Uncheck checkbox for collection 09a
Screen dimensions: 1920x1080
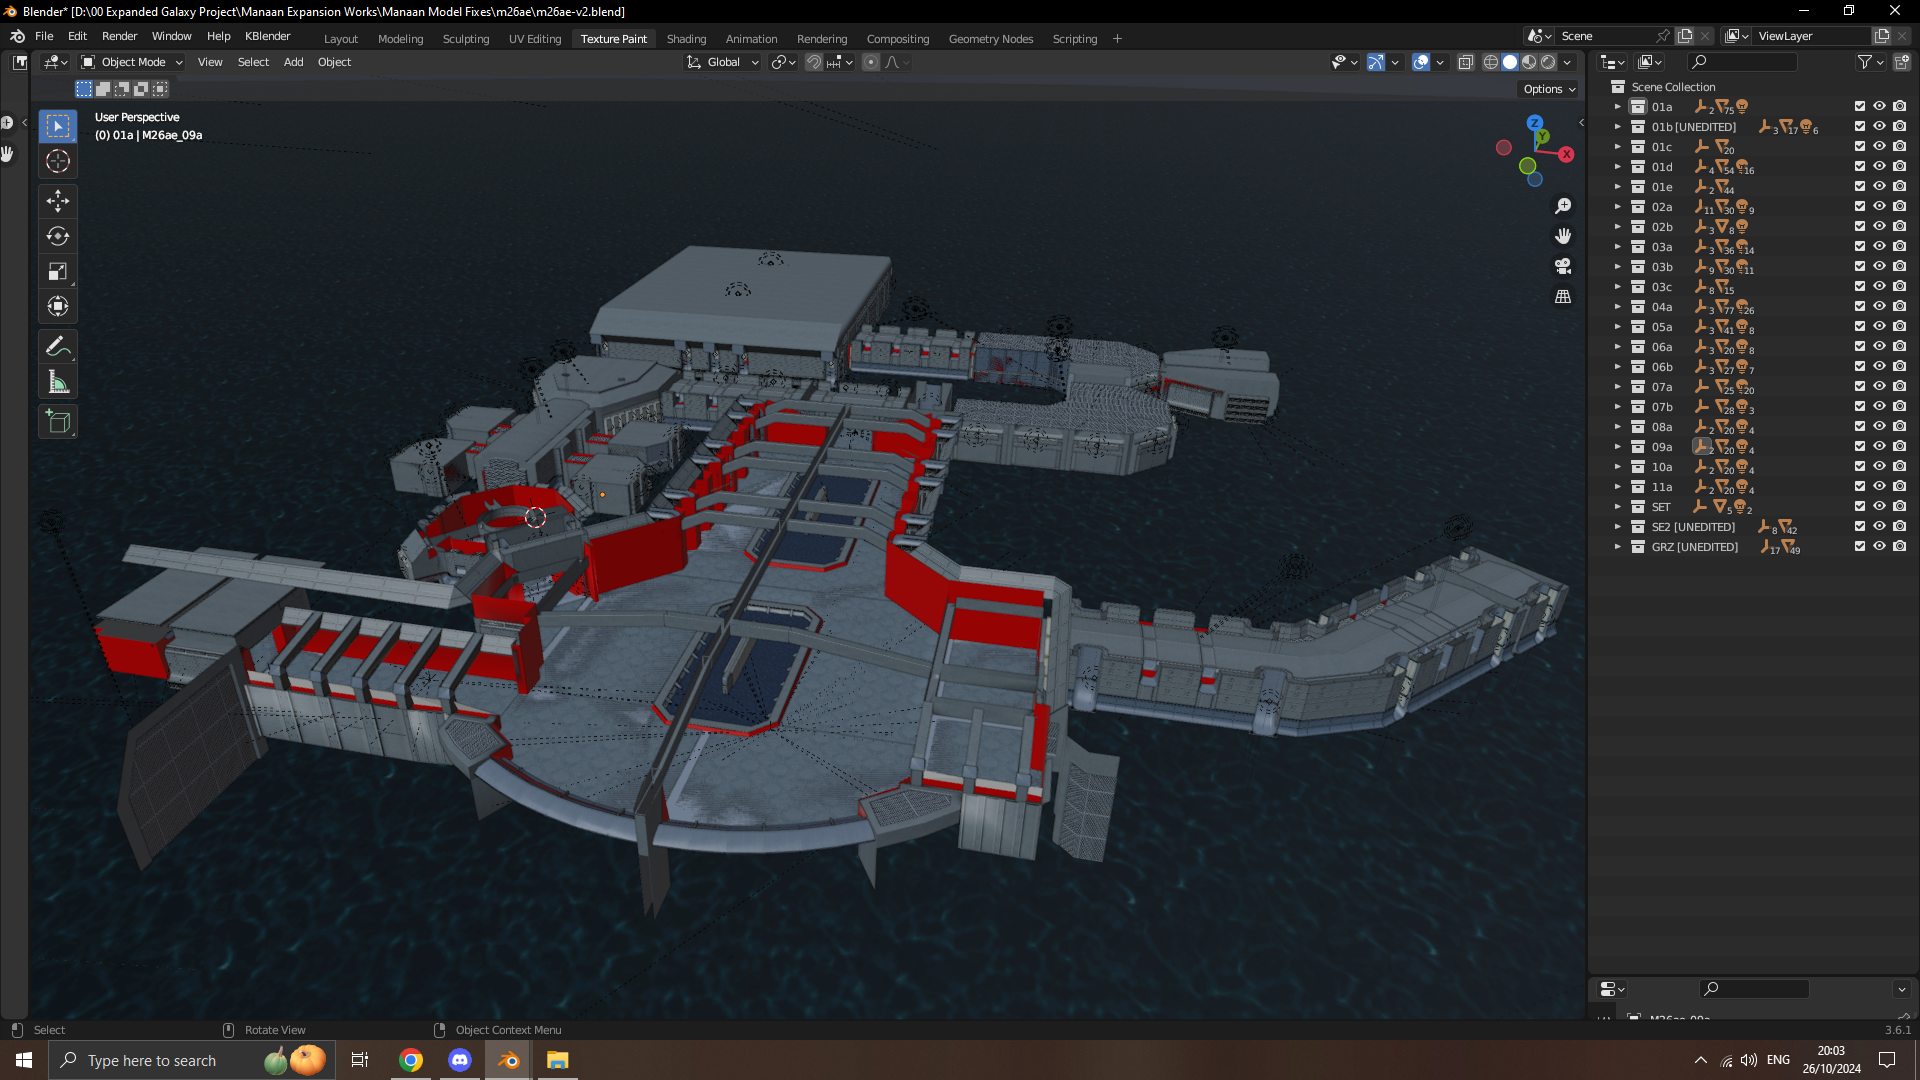(x=1860, y=446)
